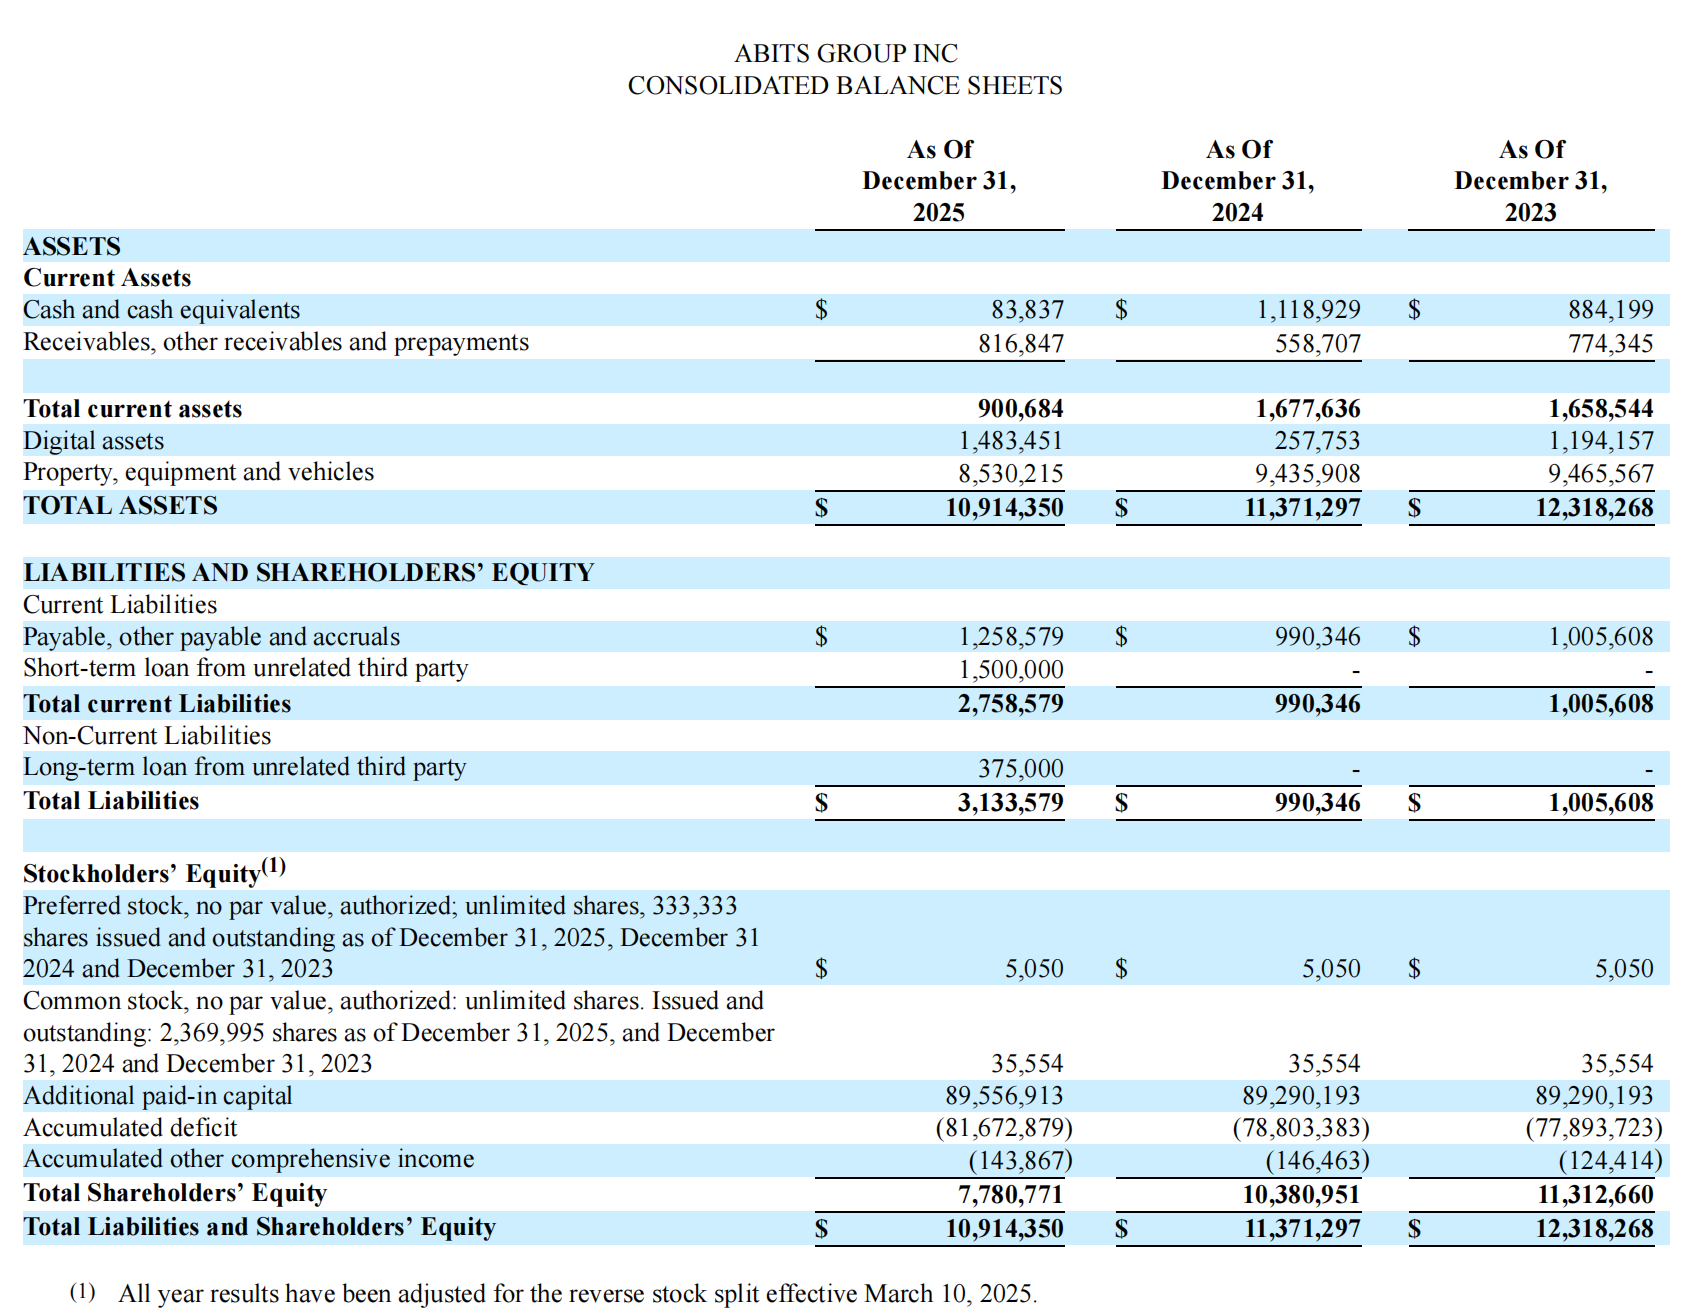Click 2024 accumulated deficit (78,803,383)
This screenshot has height=1310, width=1696.
1301,1128
